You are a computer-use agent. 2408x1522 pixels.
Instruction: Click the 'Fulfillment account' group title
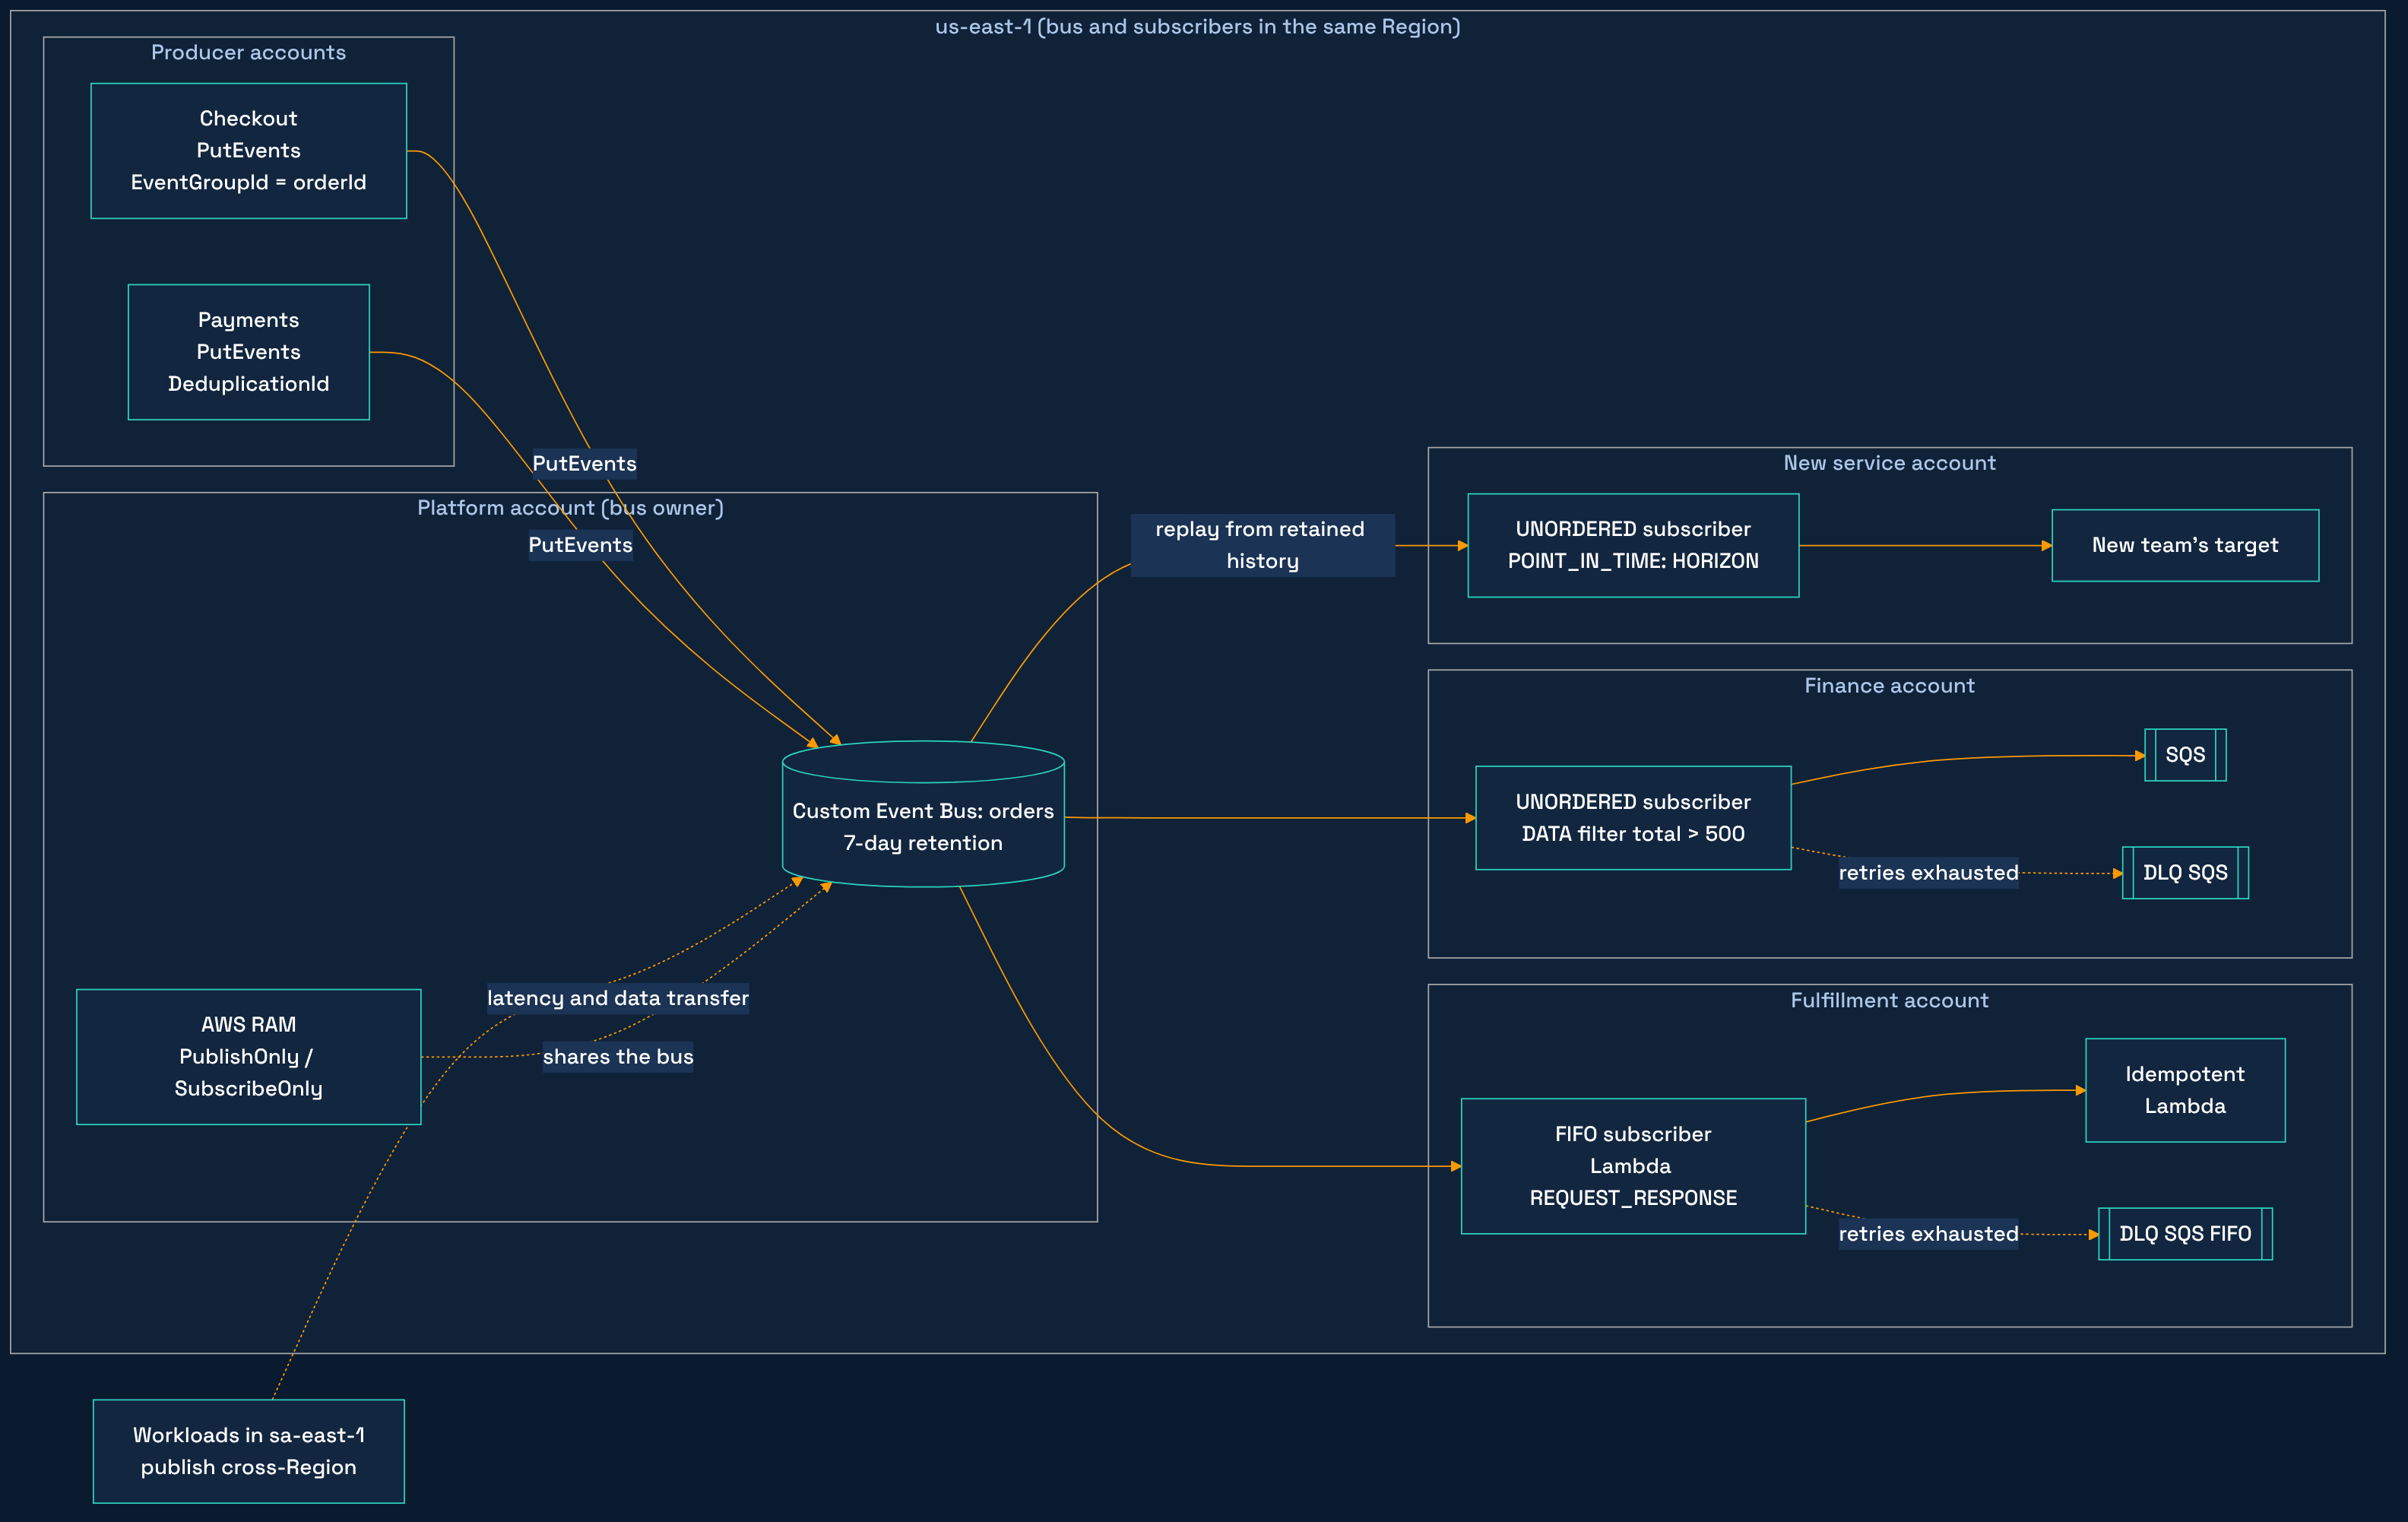coord(1889,1001)
